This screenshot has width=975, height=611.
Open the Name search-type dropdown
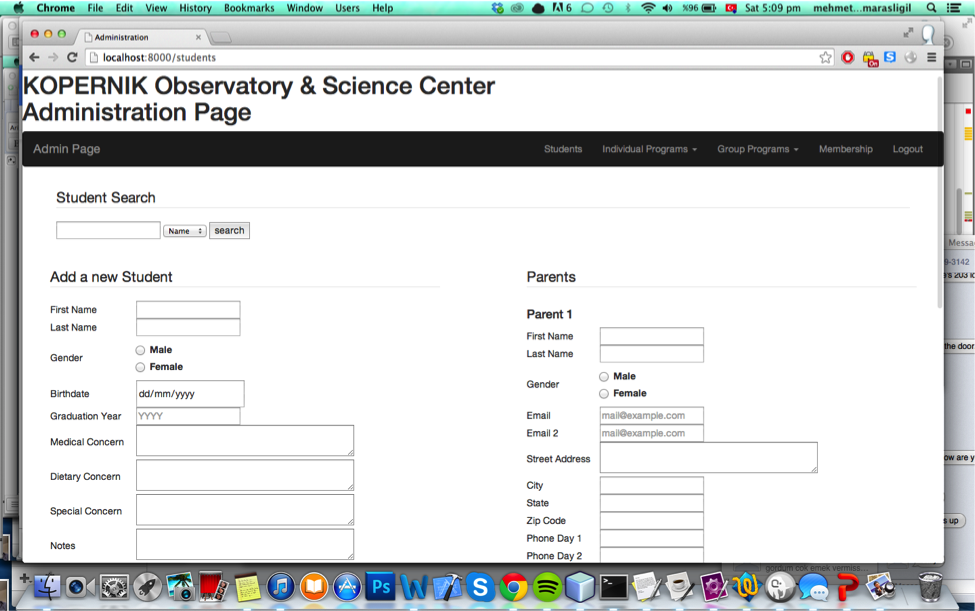pos(185,231)
